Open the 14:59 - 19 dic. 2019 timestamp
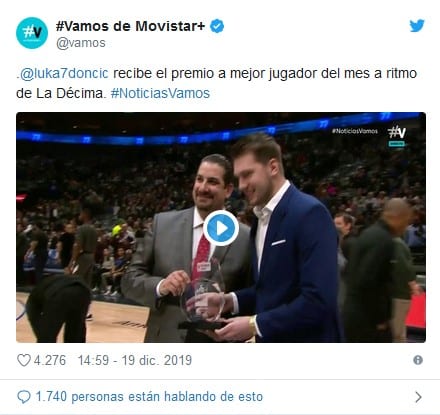 point(135,360)
